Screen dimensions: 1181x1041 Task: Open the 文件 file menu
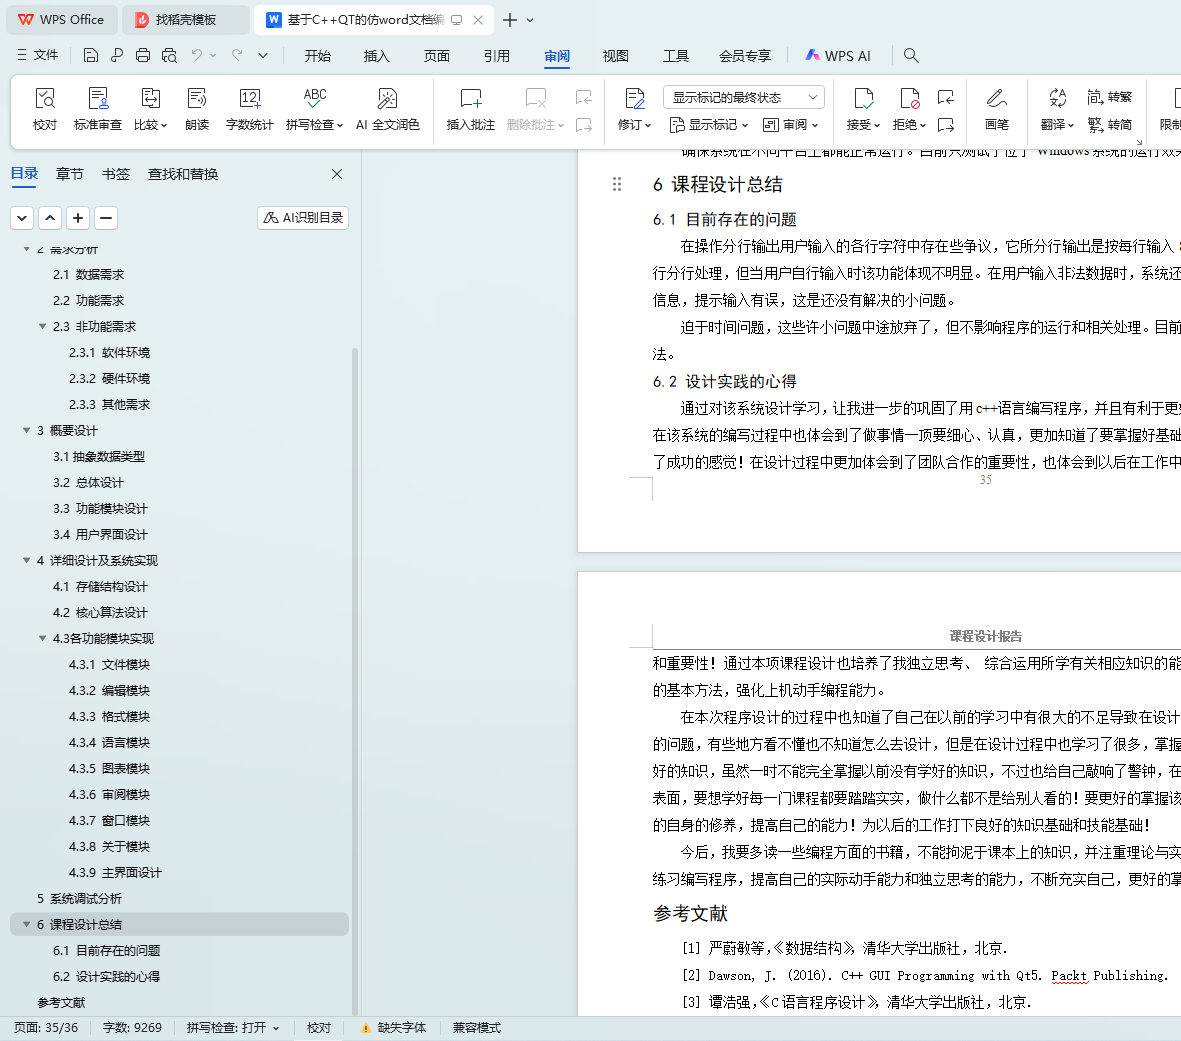(x=38, y=55)
